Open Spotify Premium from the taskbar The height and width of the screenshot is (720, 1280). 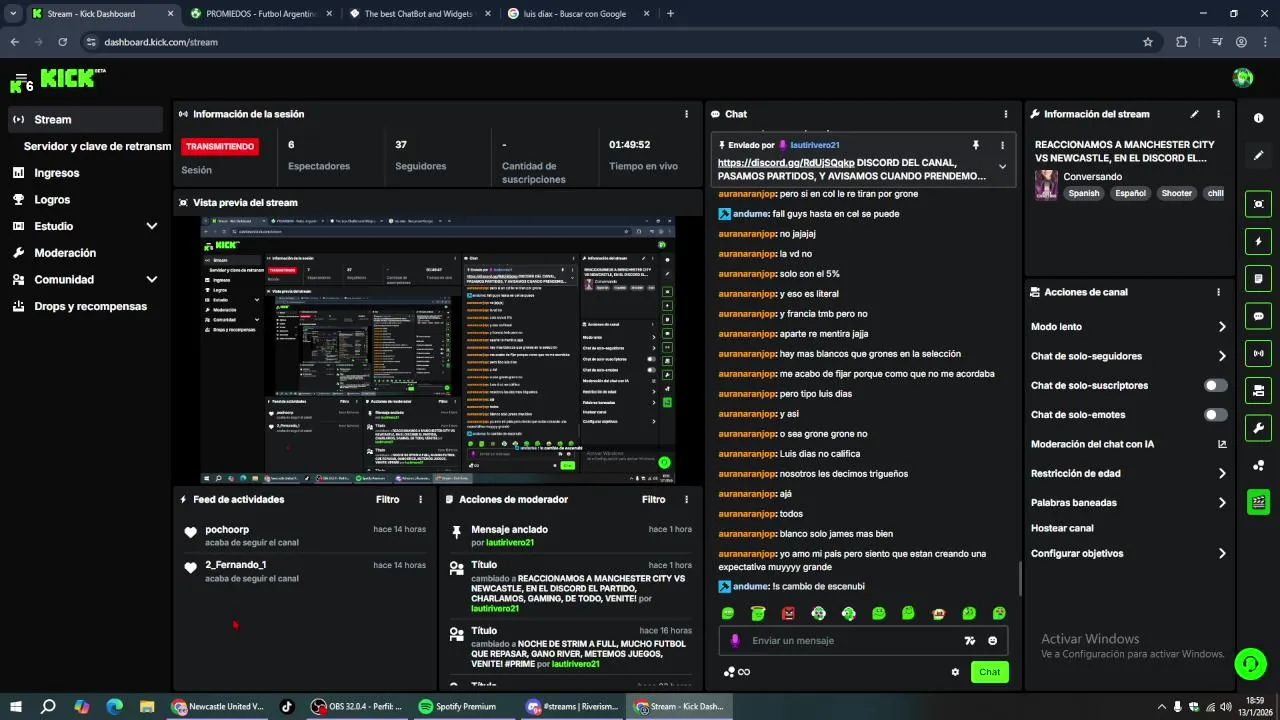pyautogui.click(x=459, y=706)
